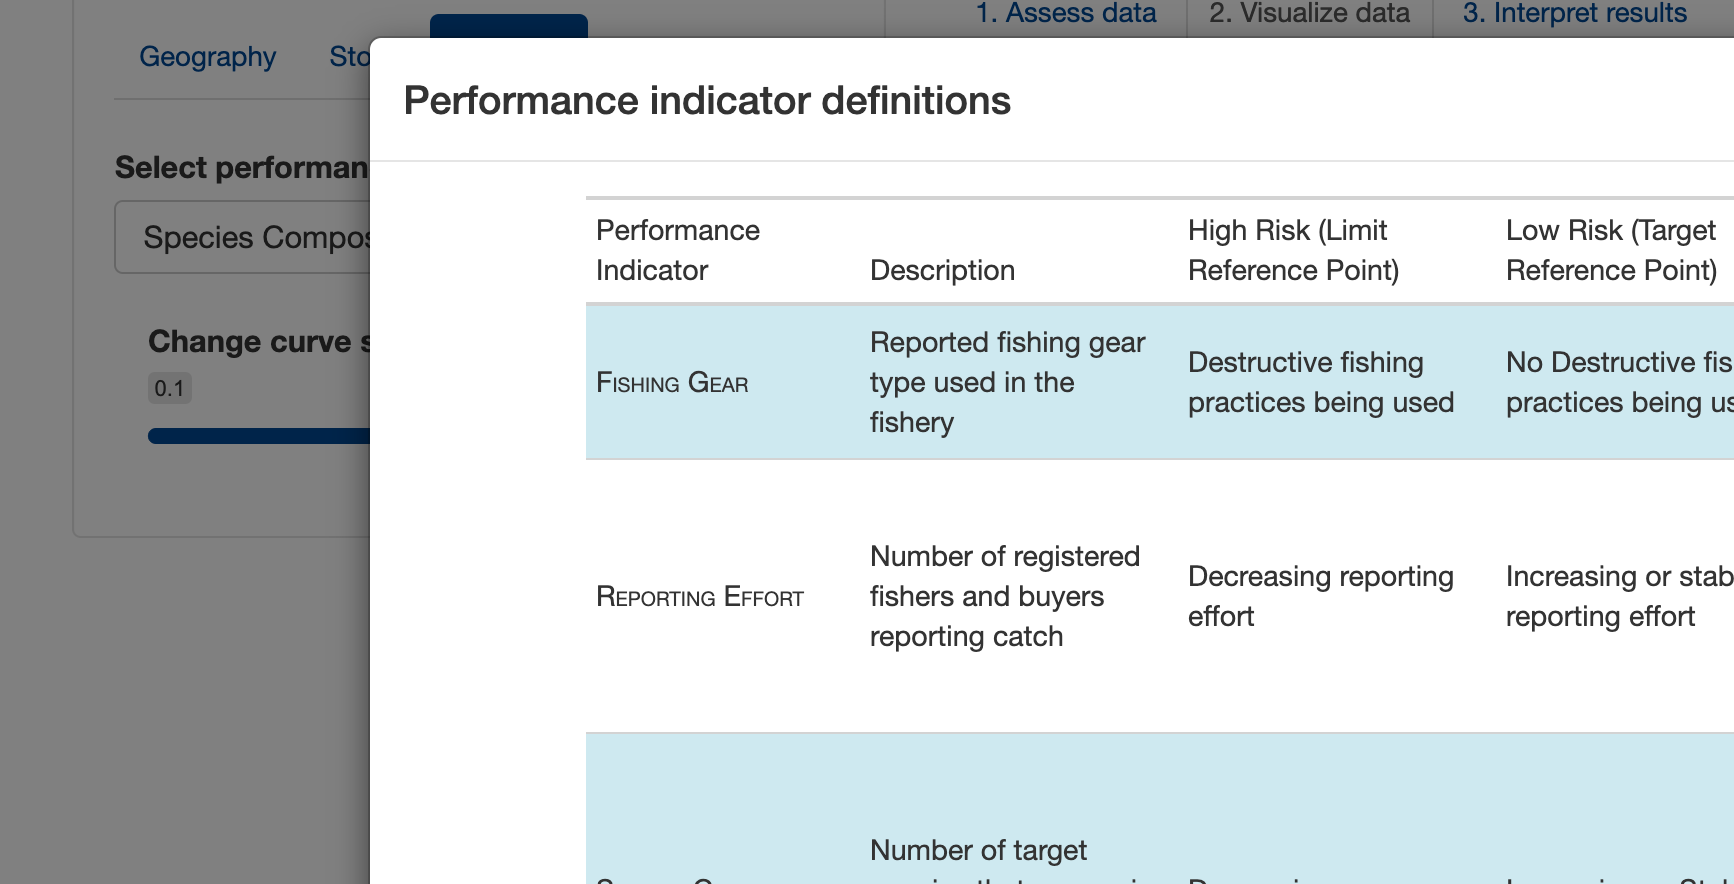Click the 0.1 smoothness value badge
The height and width of the screenshot is (884, 1734).
tap(169, 388)
